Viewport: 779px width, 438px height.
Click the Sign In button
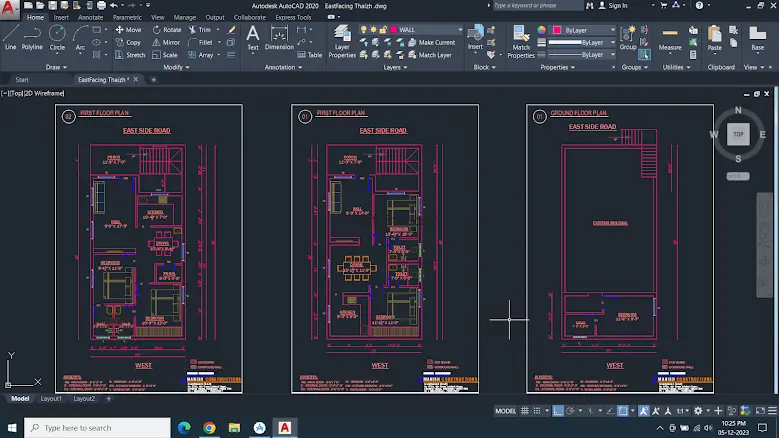coord(617,5)
